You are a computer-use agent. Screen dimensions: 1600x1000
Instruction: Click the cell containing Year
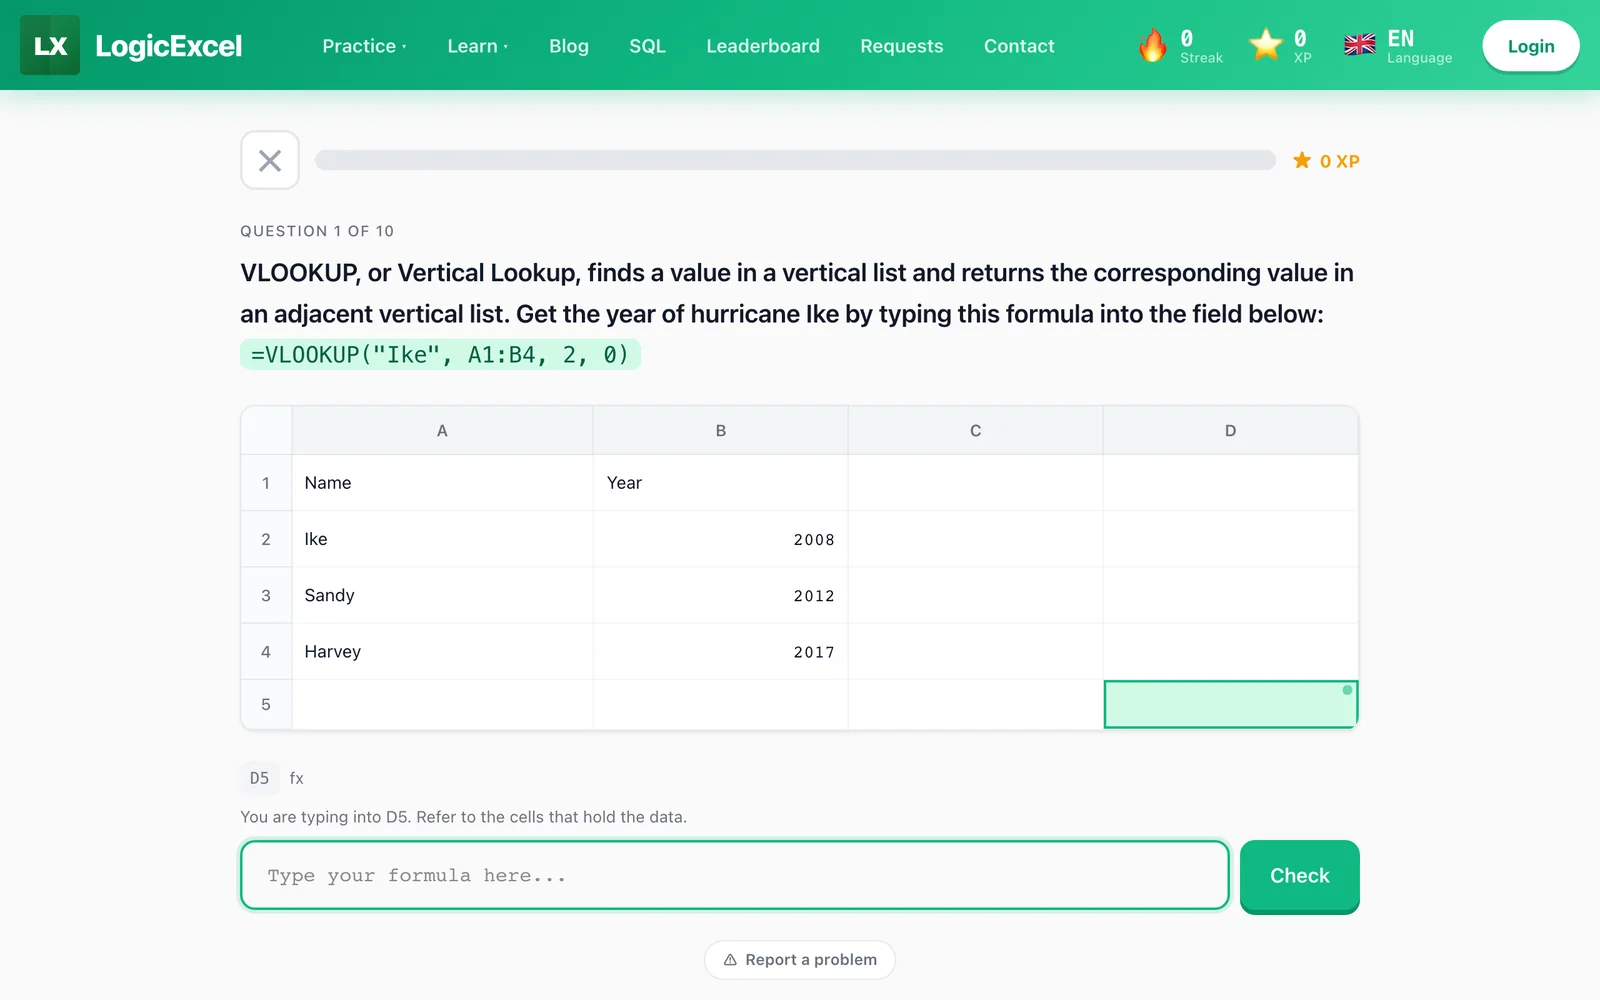(x=721, y=483)
